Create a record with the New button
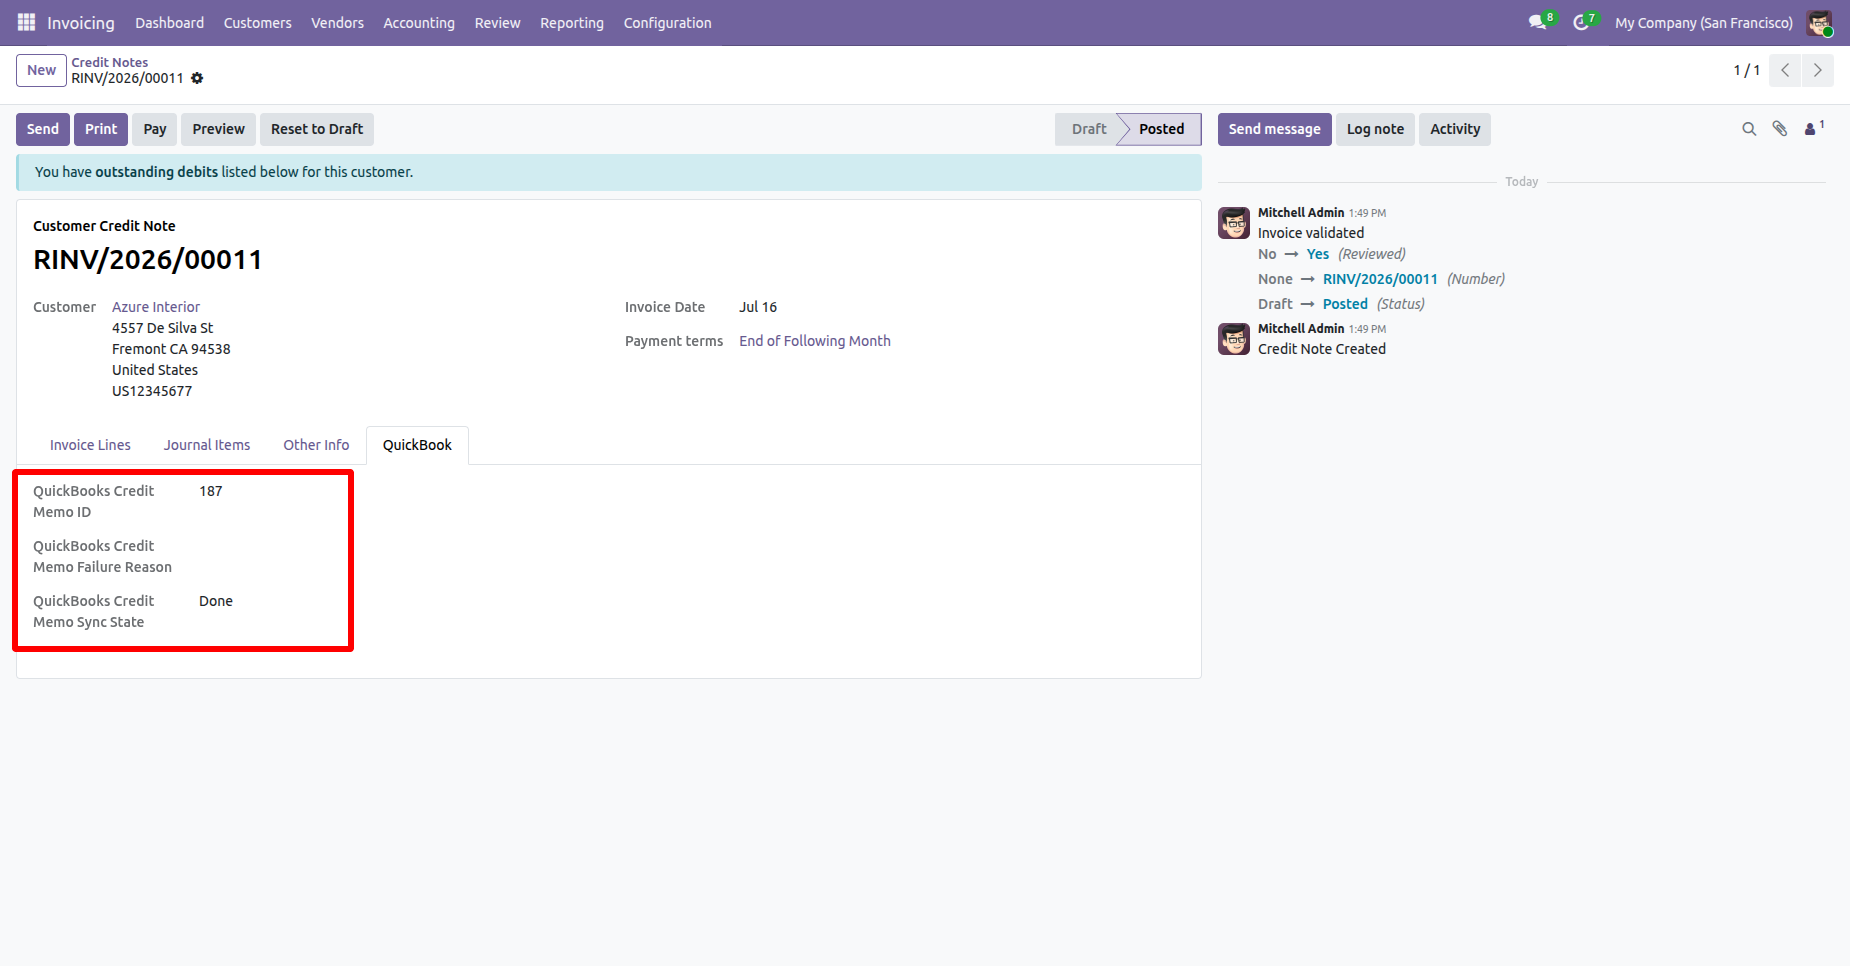This screenshot has width=1850, height=966. tap(42, 70)
